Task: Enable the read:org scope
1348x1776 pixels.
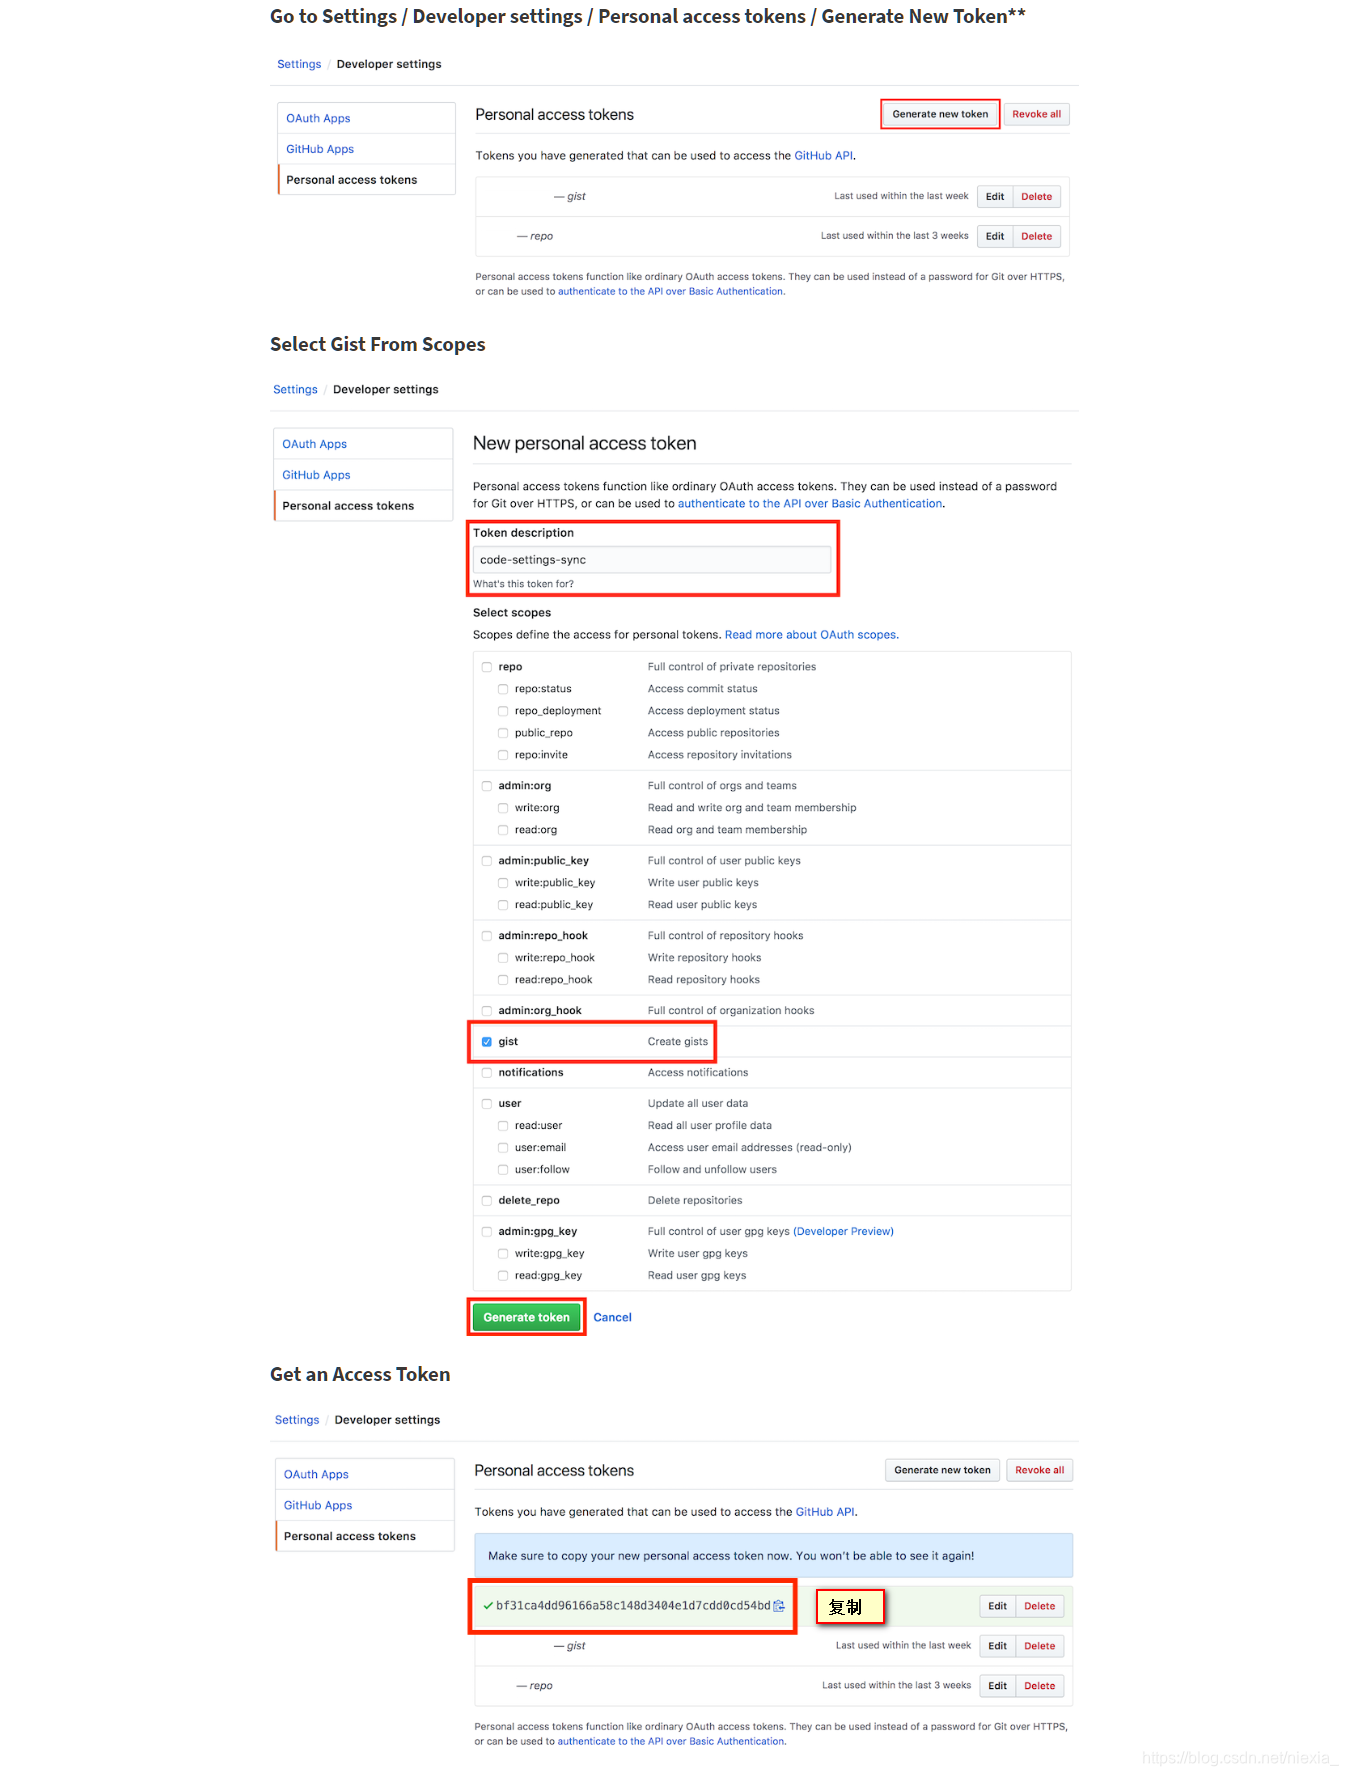Action: tap(503, 830)
